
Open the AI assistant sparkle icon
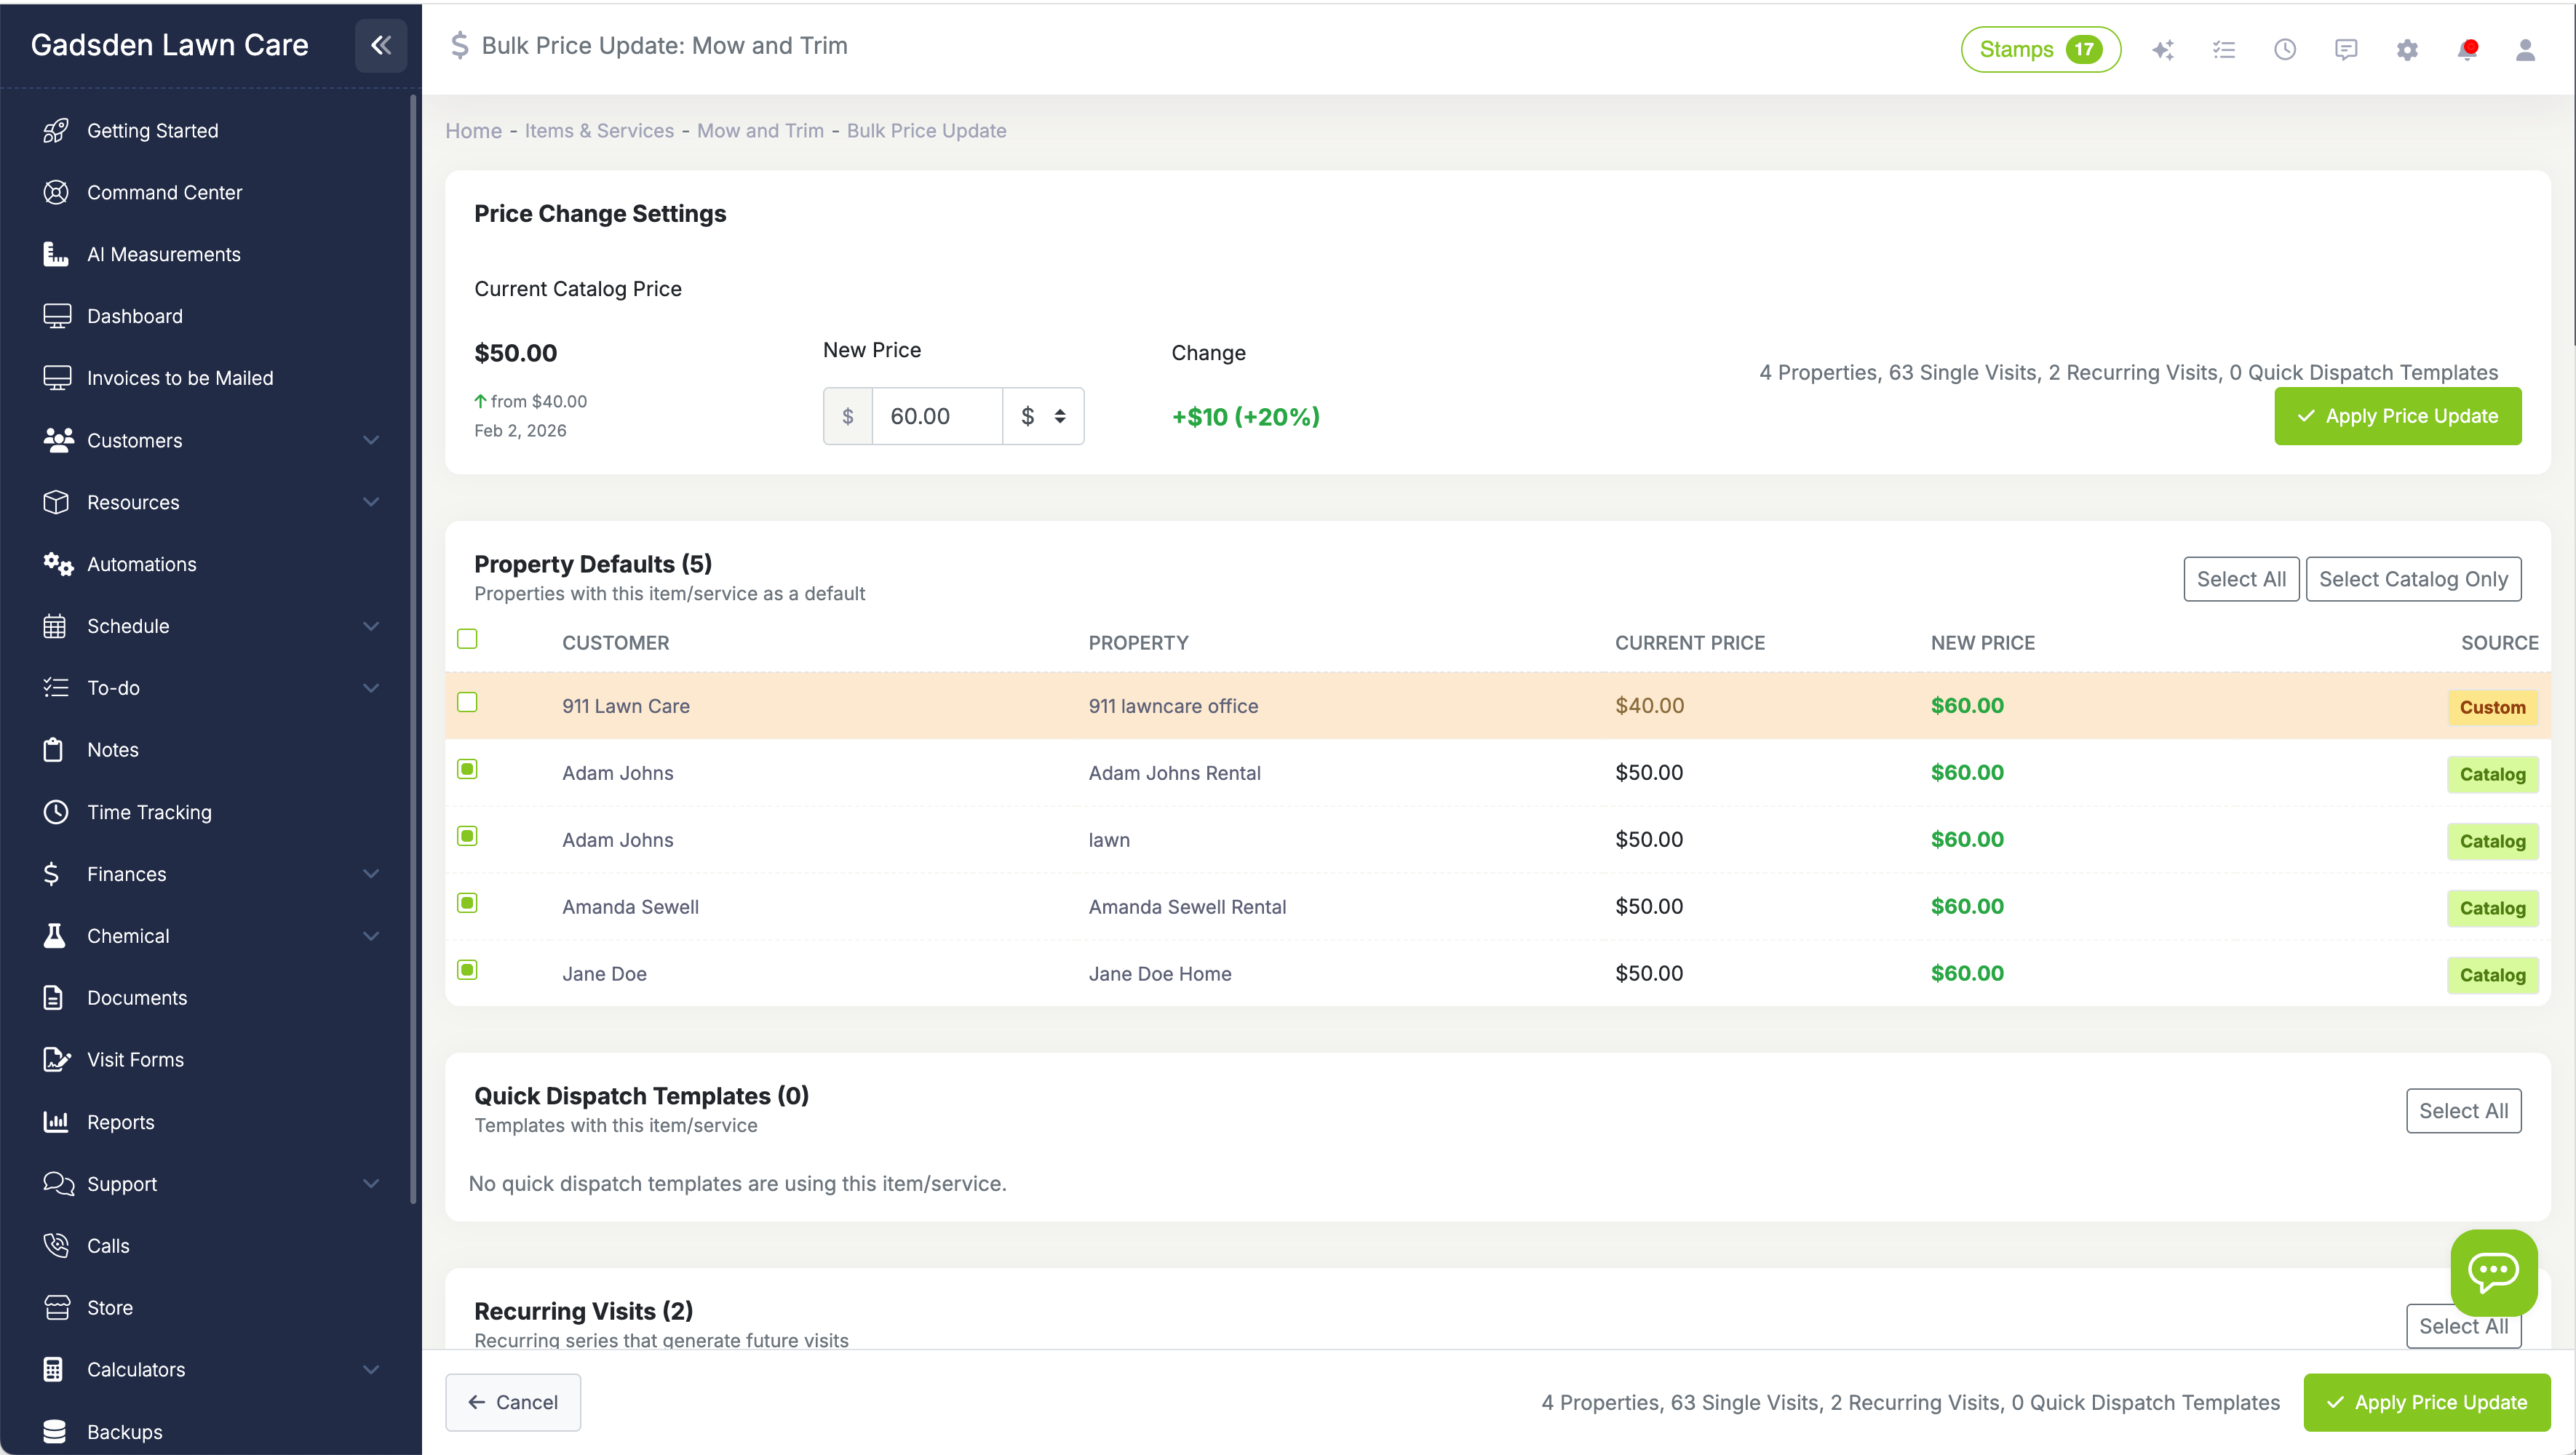2163,49
